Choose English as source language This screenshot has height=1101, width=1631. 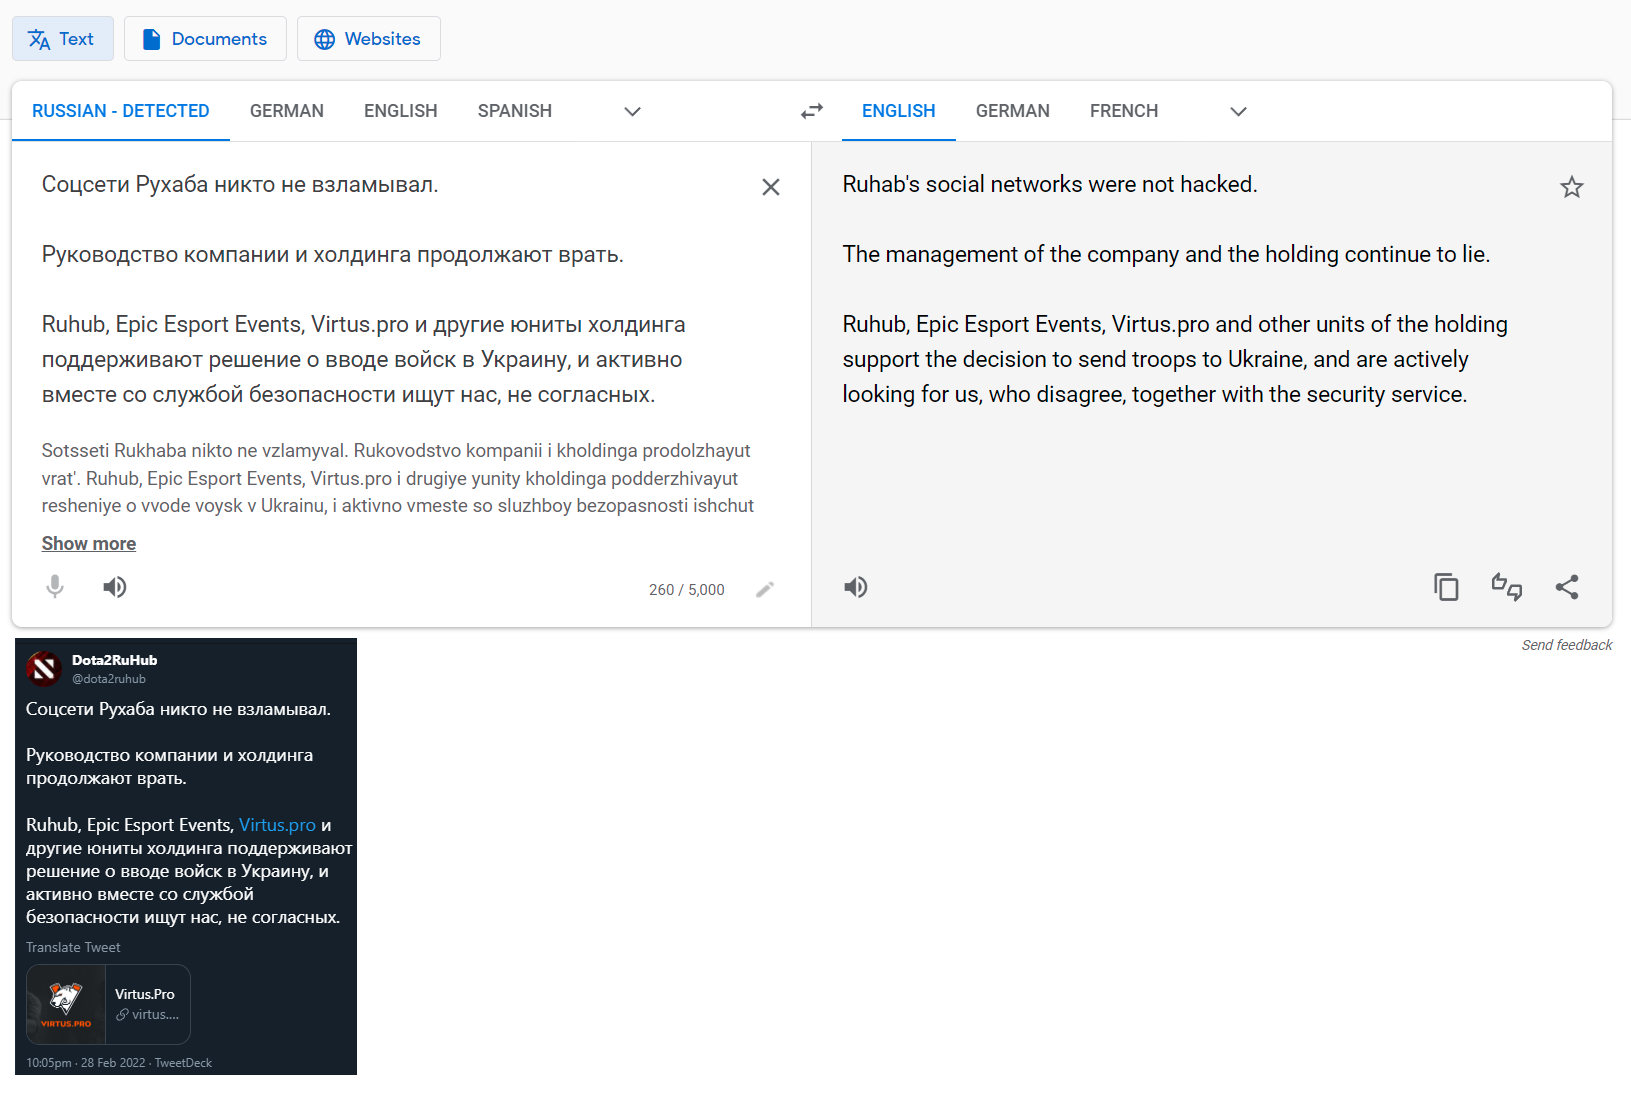pos(401,111)
